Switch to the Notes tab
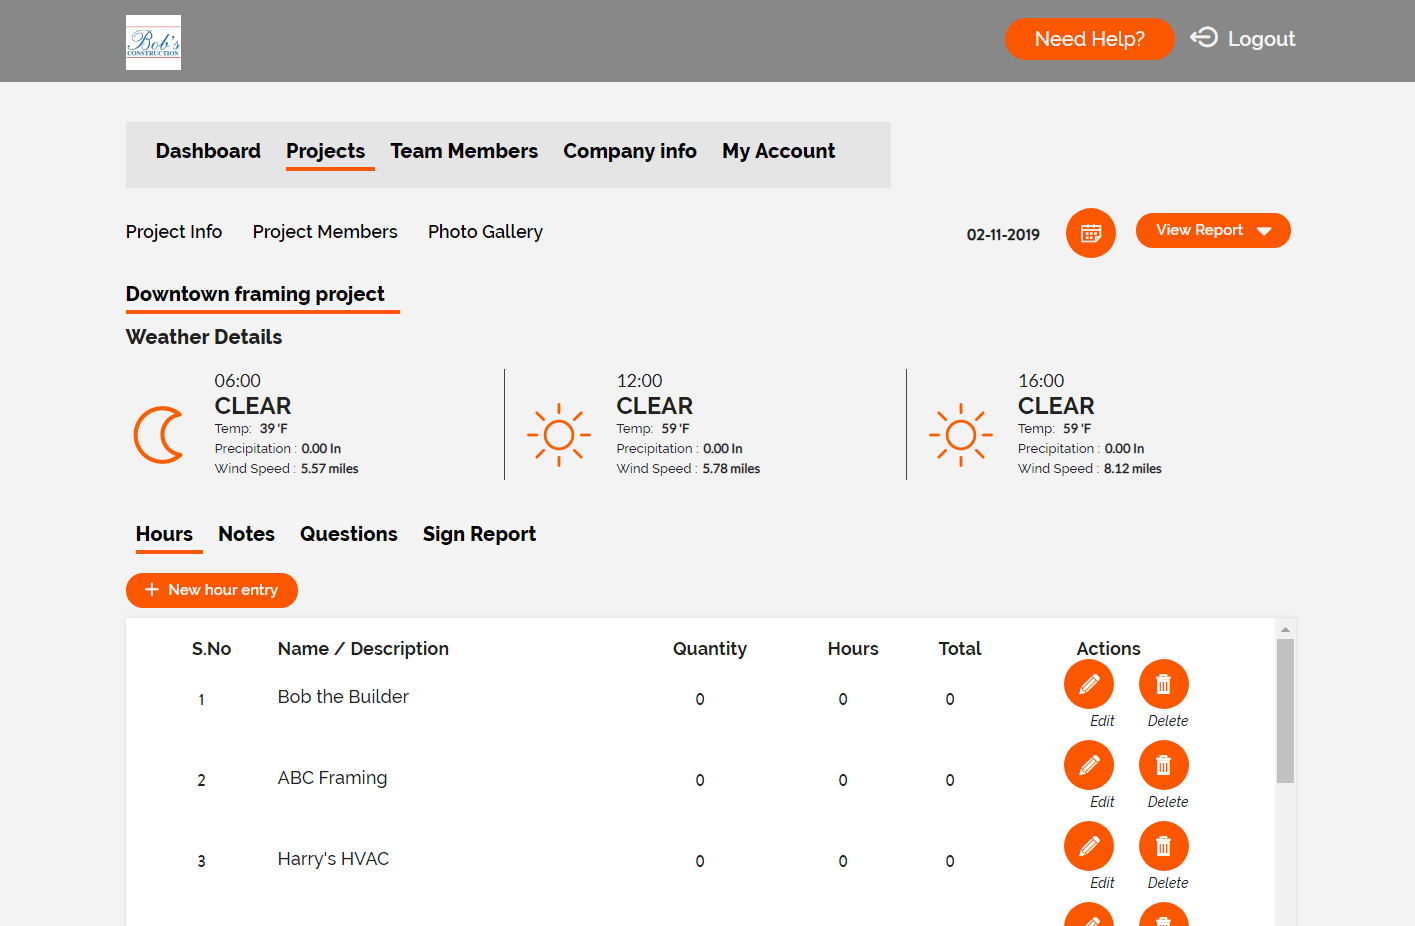The height and width of the screenshot is (926, 1415). click(x=246, y=534)
